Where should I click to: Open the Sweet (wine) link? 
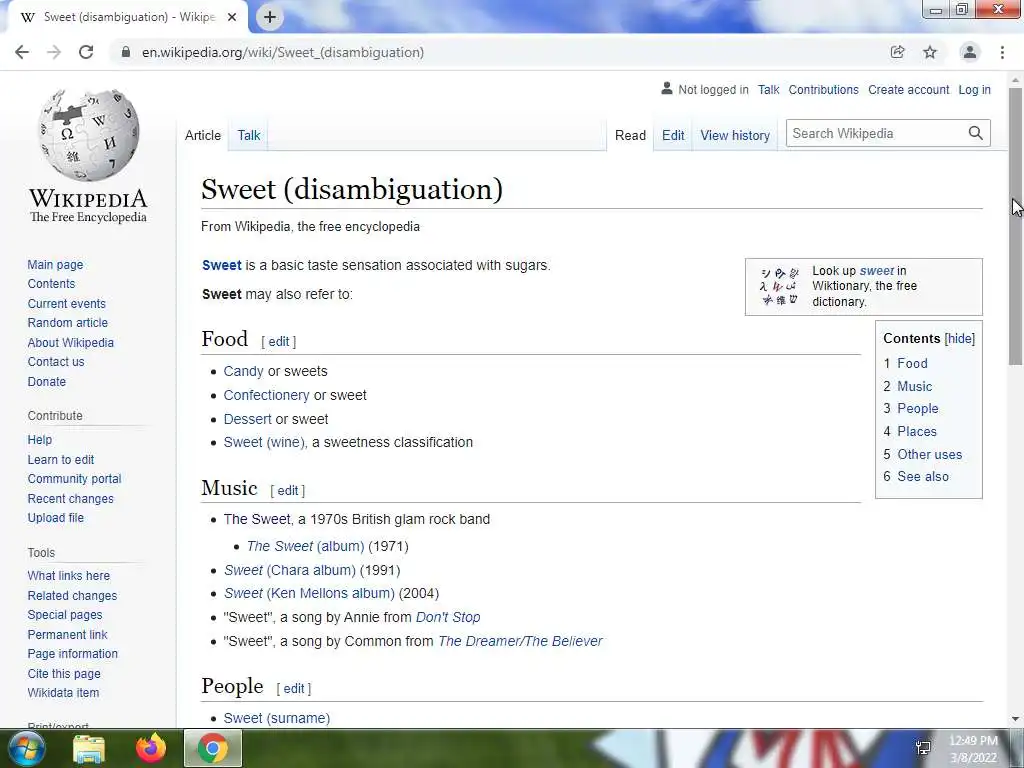(264, 442)
